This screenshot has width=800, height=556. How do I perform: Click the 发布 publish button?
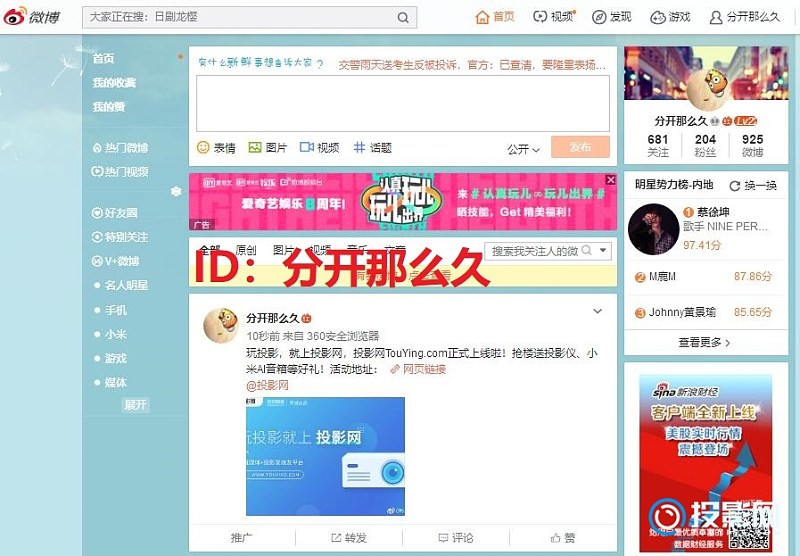pos(580,147)
